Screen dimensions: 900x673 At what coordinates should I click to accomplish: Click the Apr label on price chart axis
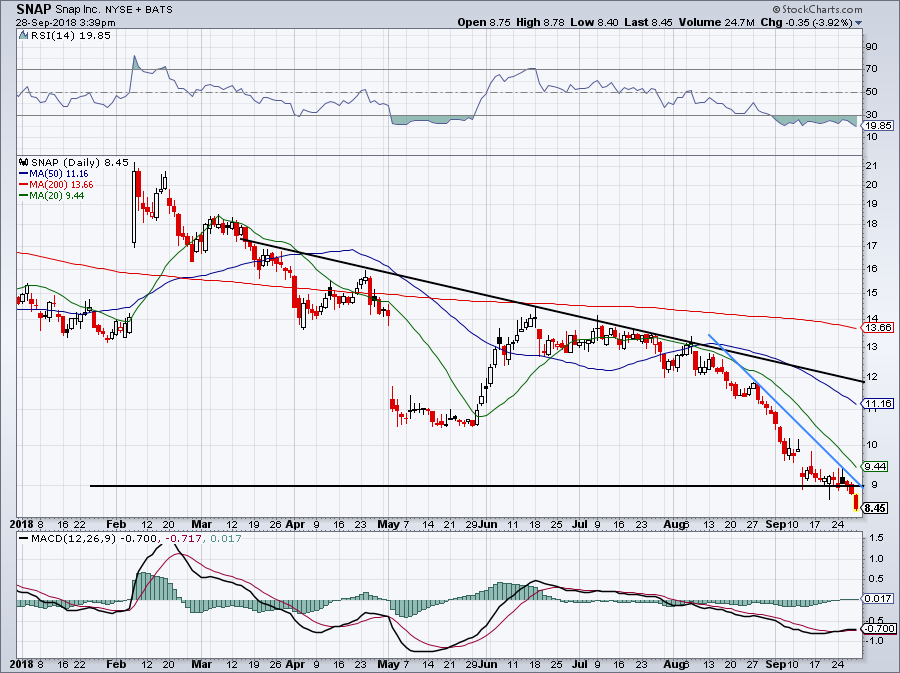point(295,524)
